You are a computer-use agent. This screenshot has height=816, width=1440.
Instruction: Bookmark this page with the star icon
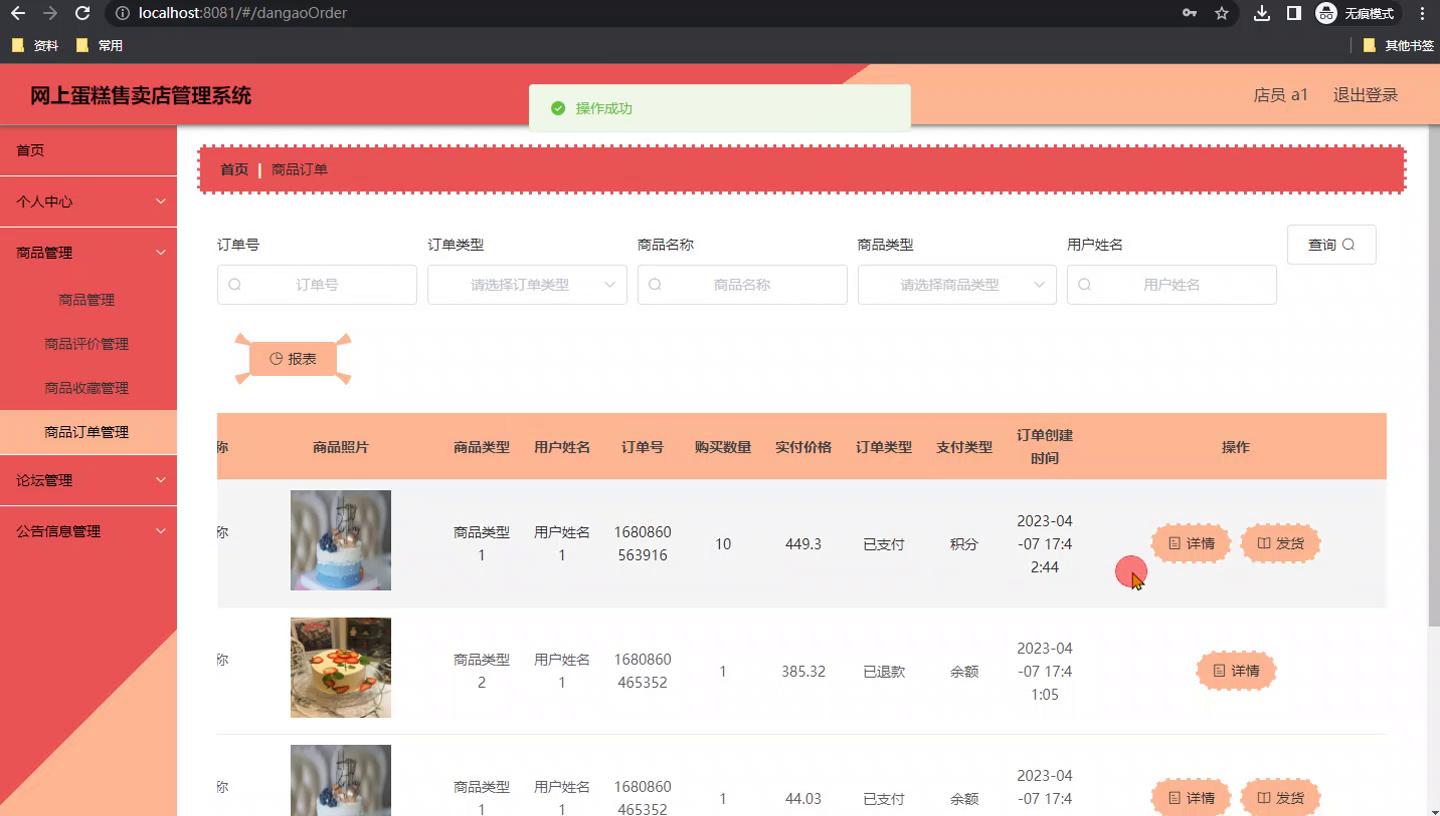(1222, 14)
